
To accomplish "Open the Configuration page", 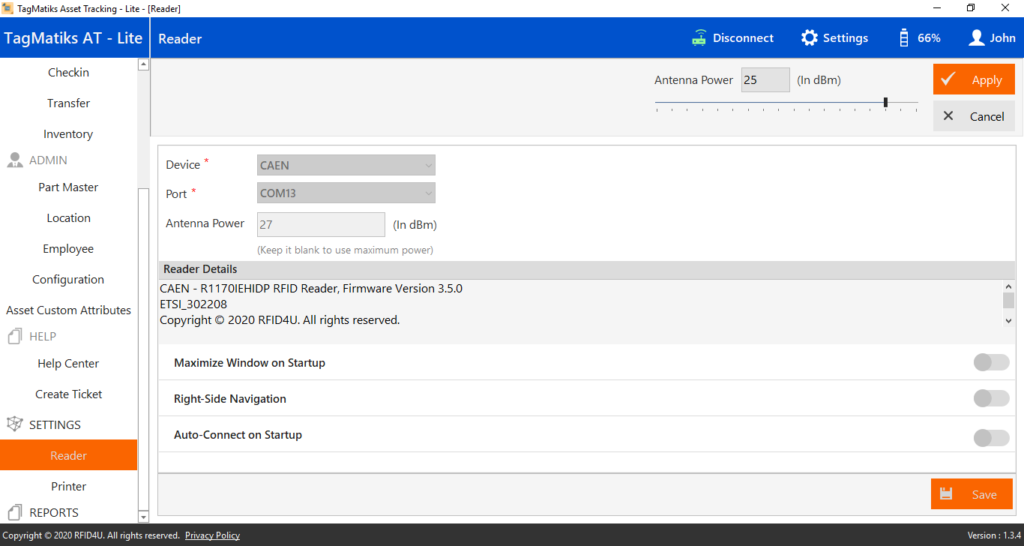I will [69, 280].
